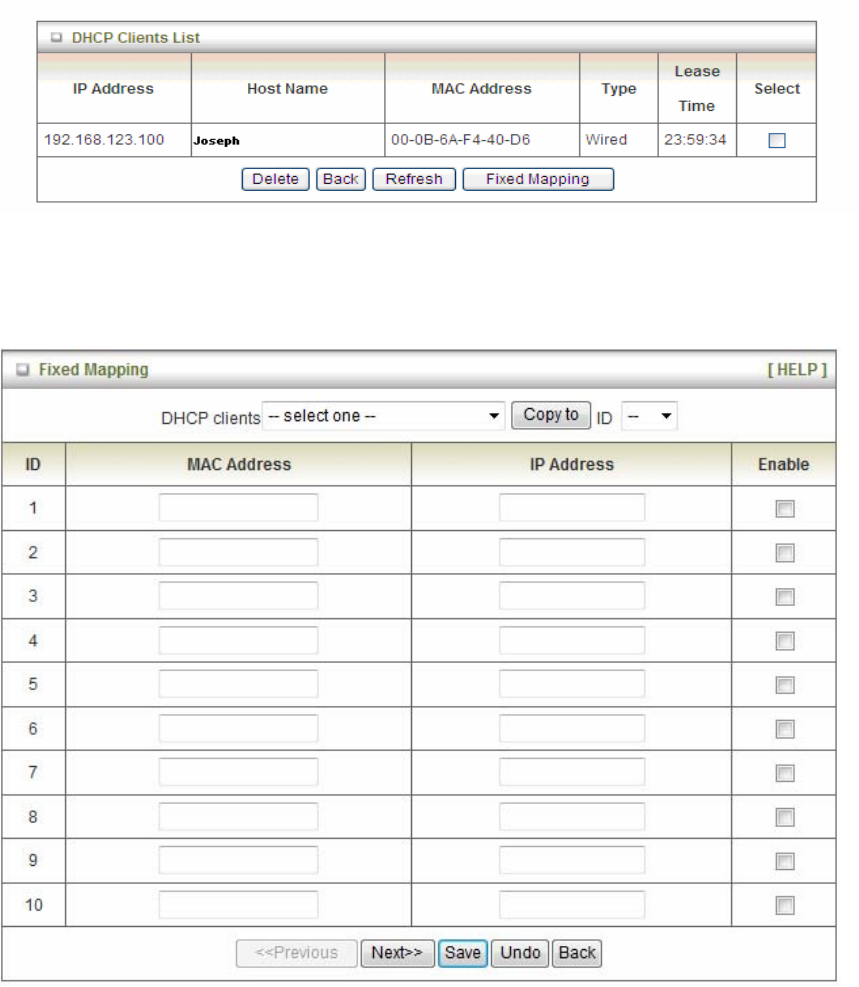This screenshot has height=987, width=859.
Task: Click the MAC Address field for ID 3
Action: tap(239, 595)
